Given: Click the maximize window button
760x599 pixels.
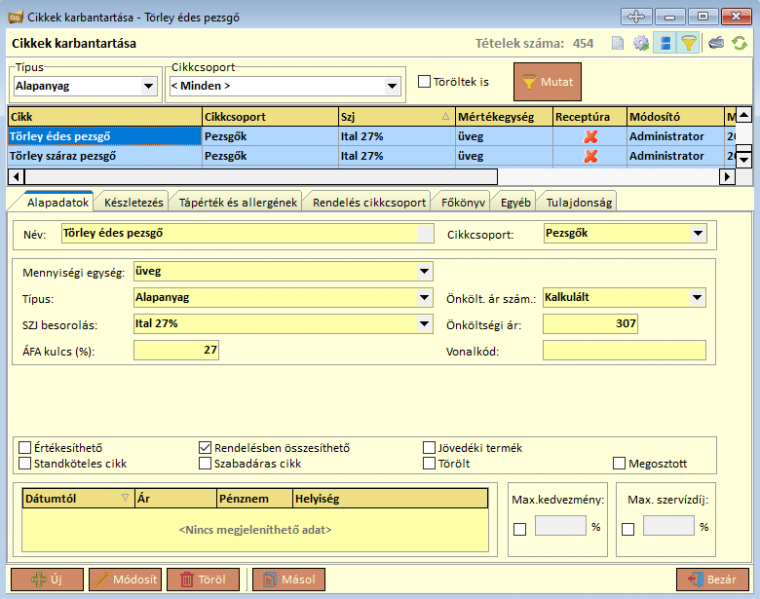Looking at the screenshot, I should pos(703,17).
